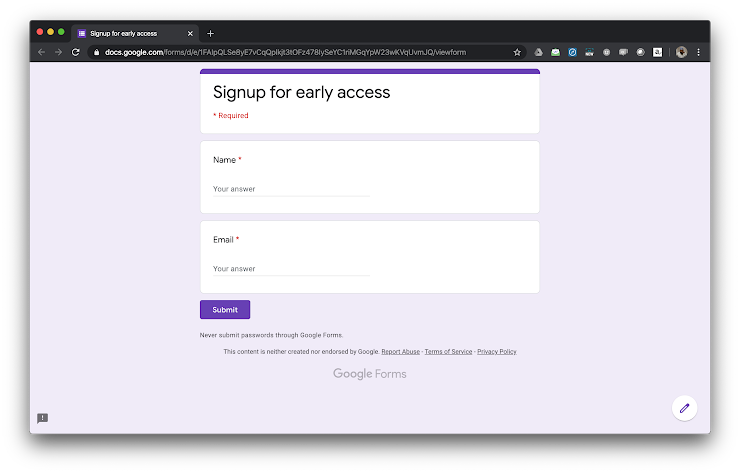Close the Signup for early access tab

pos(190,33)
